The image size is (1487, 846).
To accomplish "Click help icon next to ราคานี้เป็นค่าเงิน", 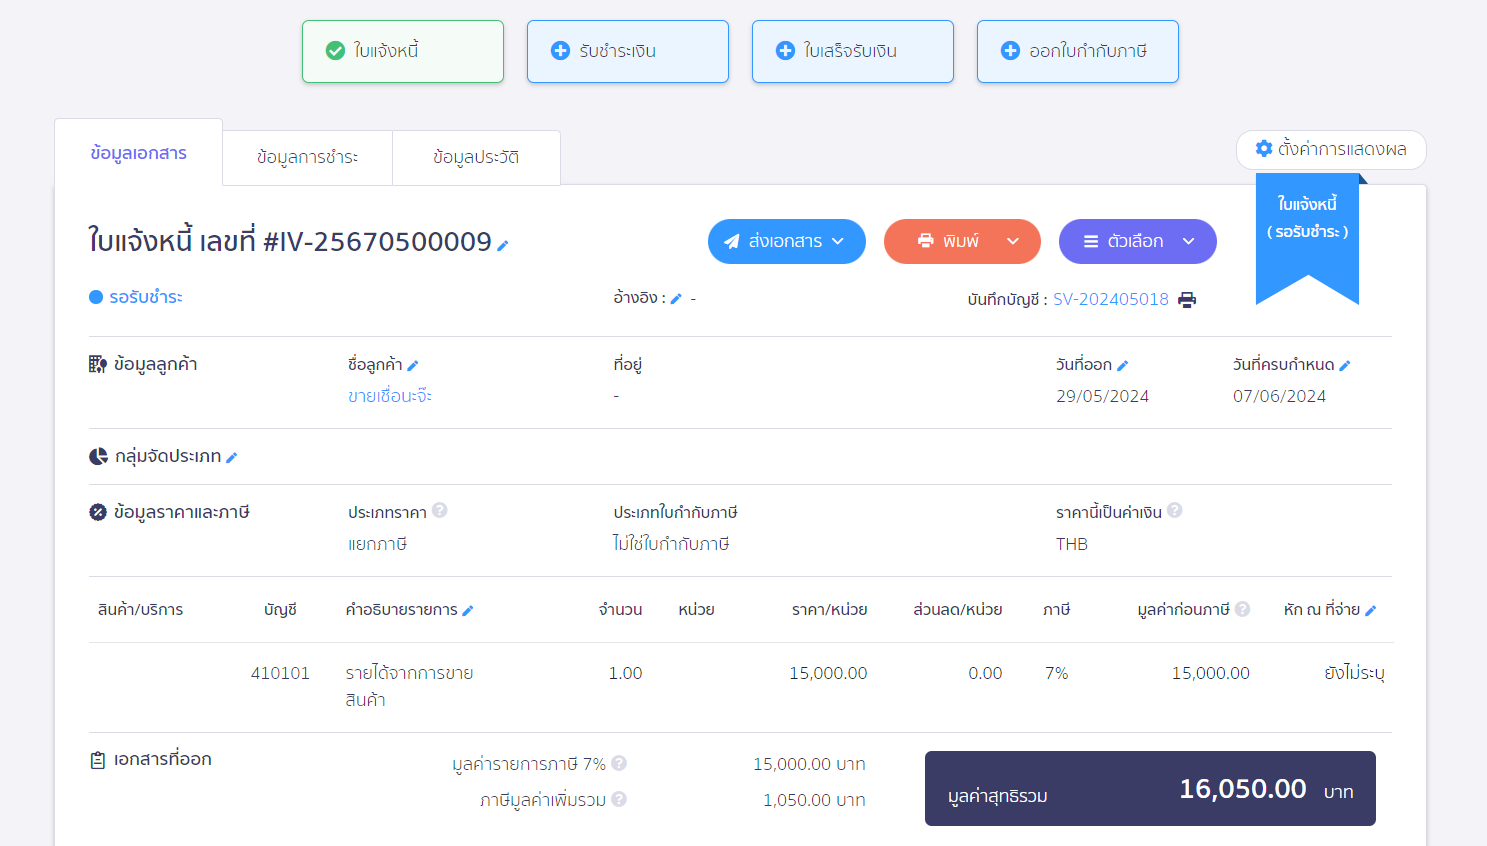I will click(x=1174, y=510).
